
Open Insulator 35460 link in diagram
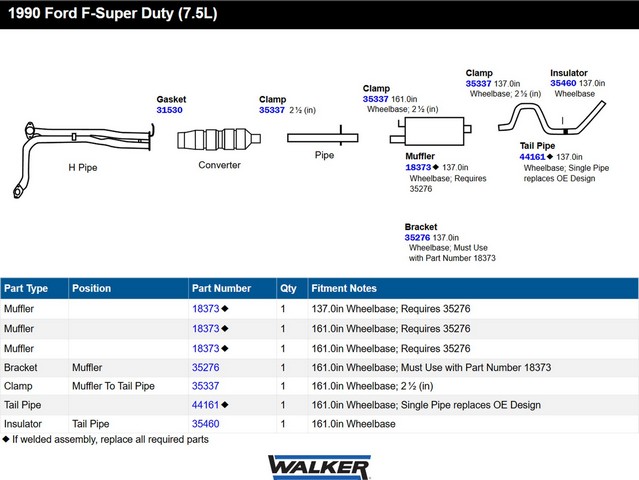(563, 83)
